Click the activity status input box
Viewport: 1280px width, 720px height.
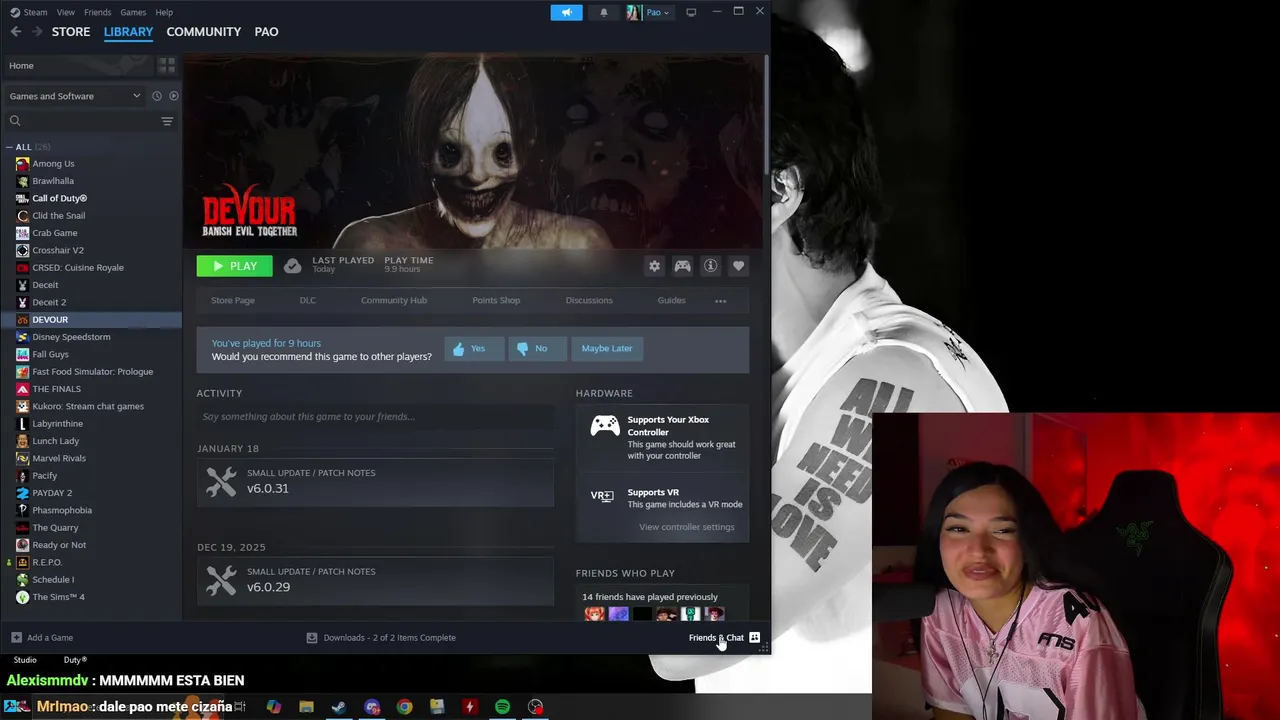click(375, 417)
